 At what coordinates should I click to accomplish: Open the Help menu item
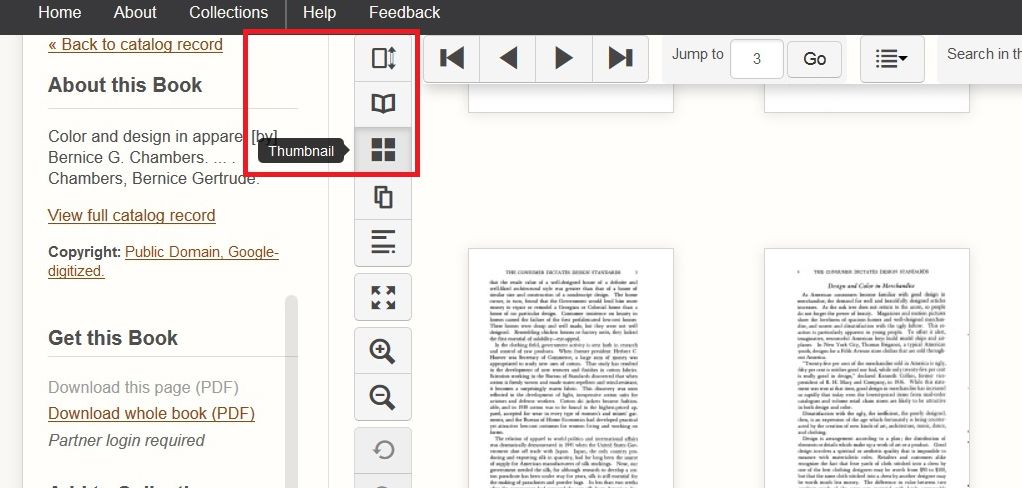pos(319,12)
